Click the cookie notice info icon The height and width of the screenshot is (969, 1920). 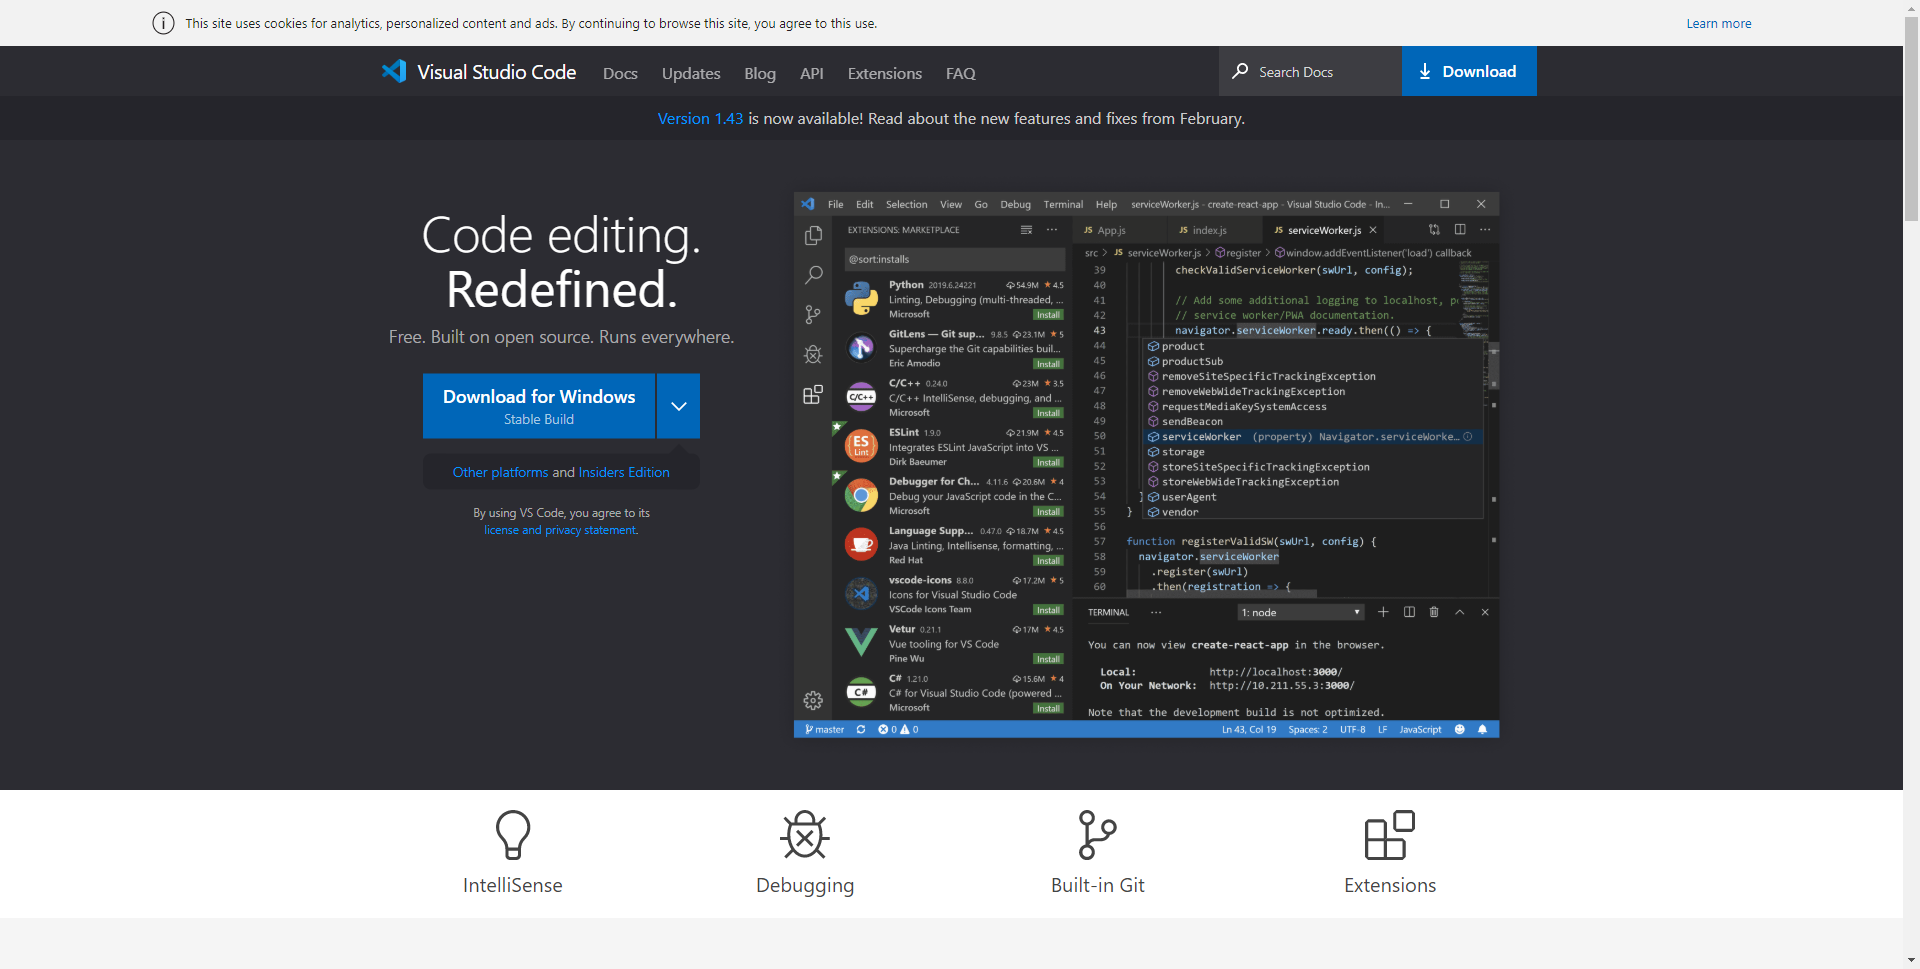[x=163, y=23]
